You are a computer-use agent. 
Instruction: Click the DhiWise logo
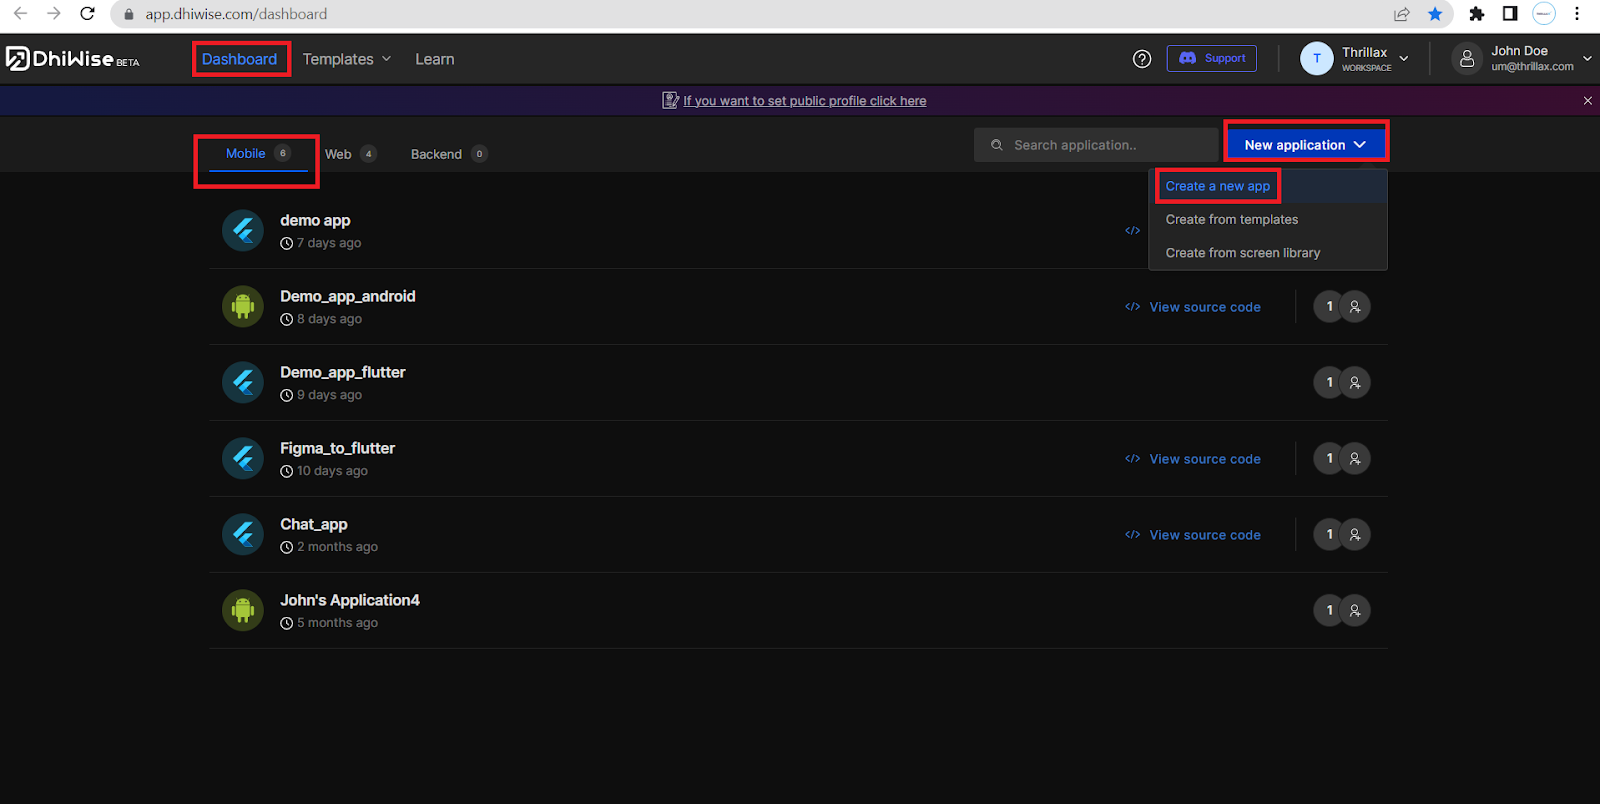click(x=72, y=59)
